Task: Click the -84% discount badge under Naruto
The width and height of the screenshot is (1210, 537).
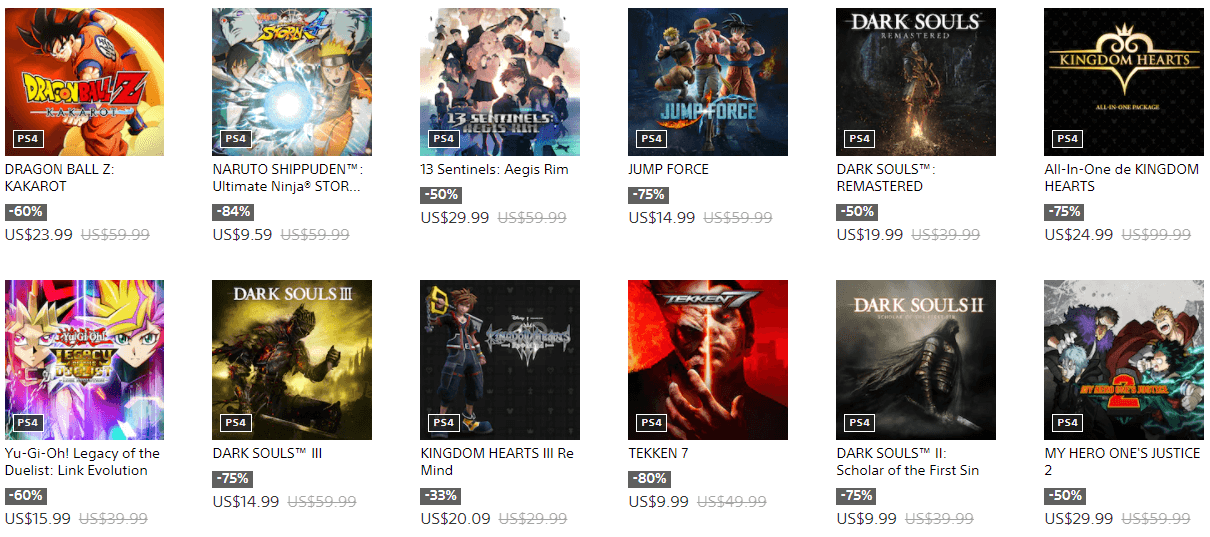Action: (233, 212)
